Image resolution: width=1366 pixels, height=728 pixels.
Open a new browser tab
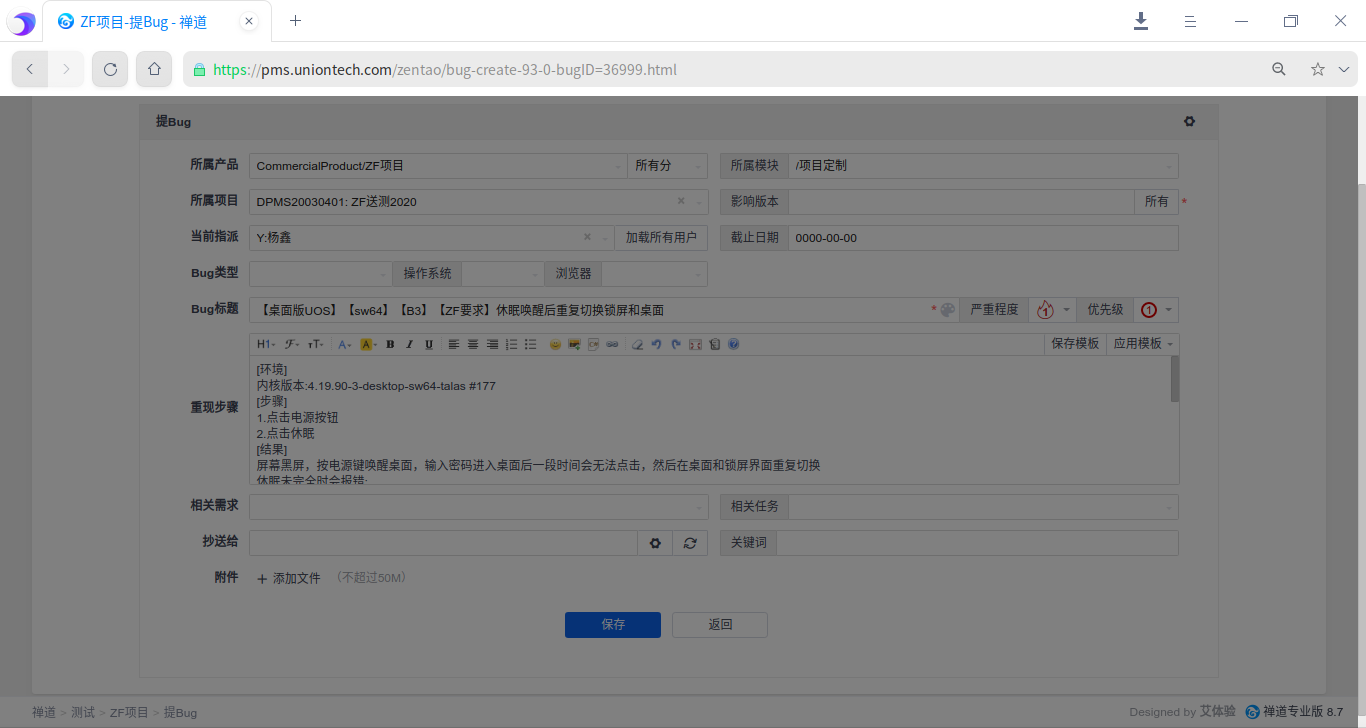point(295,21)
